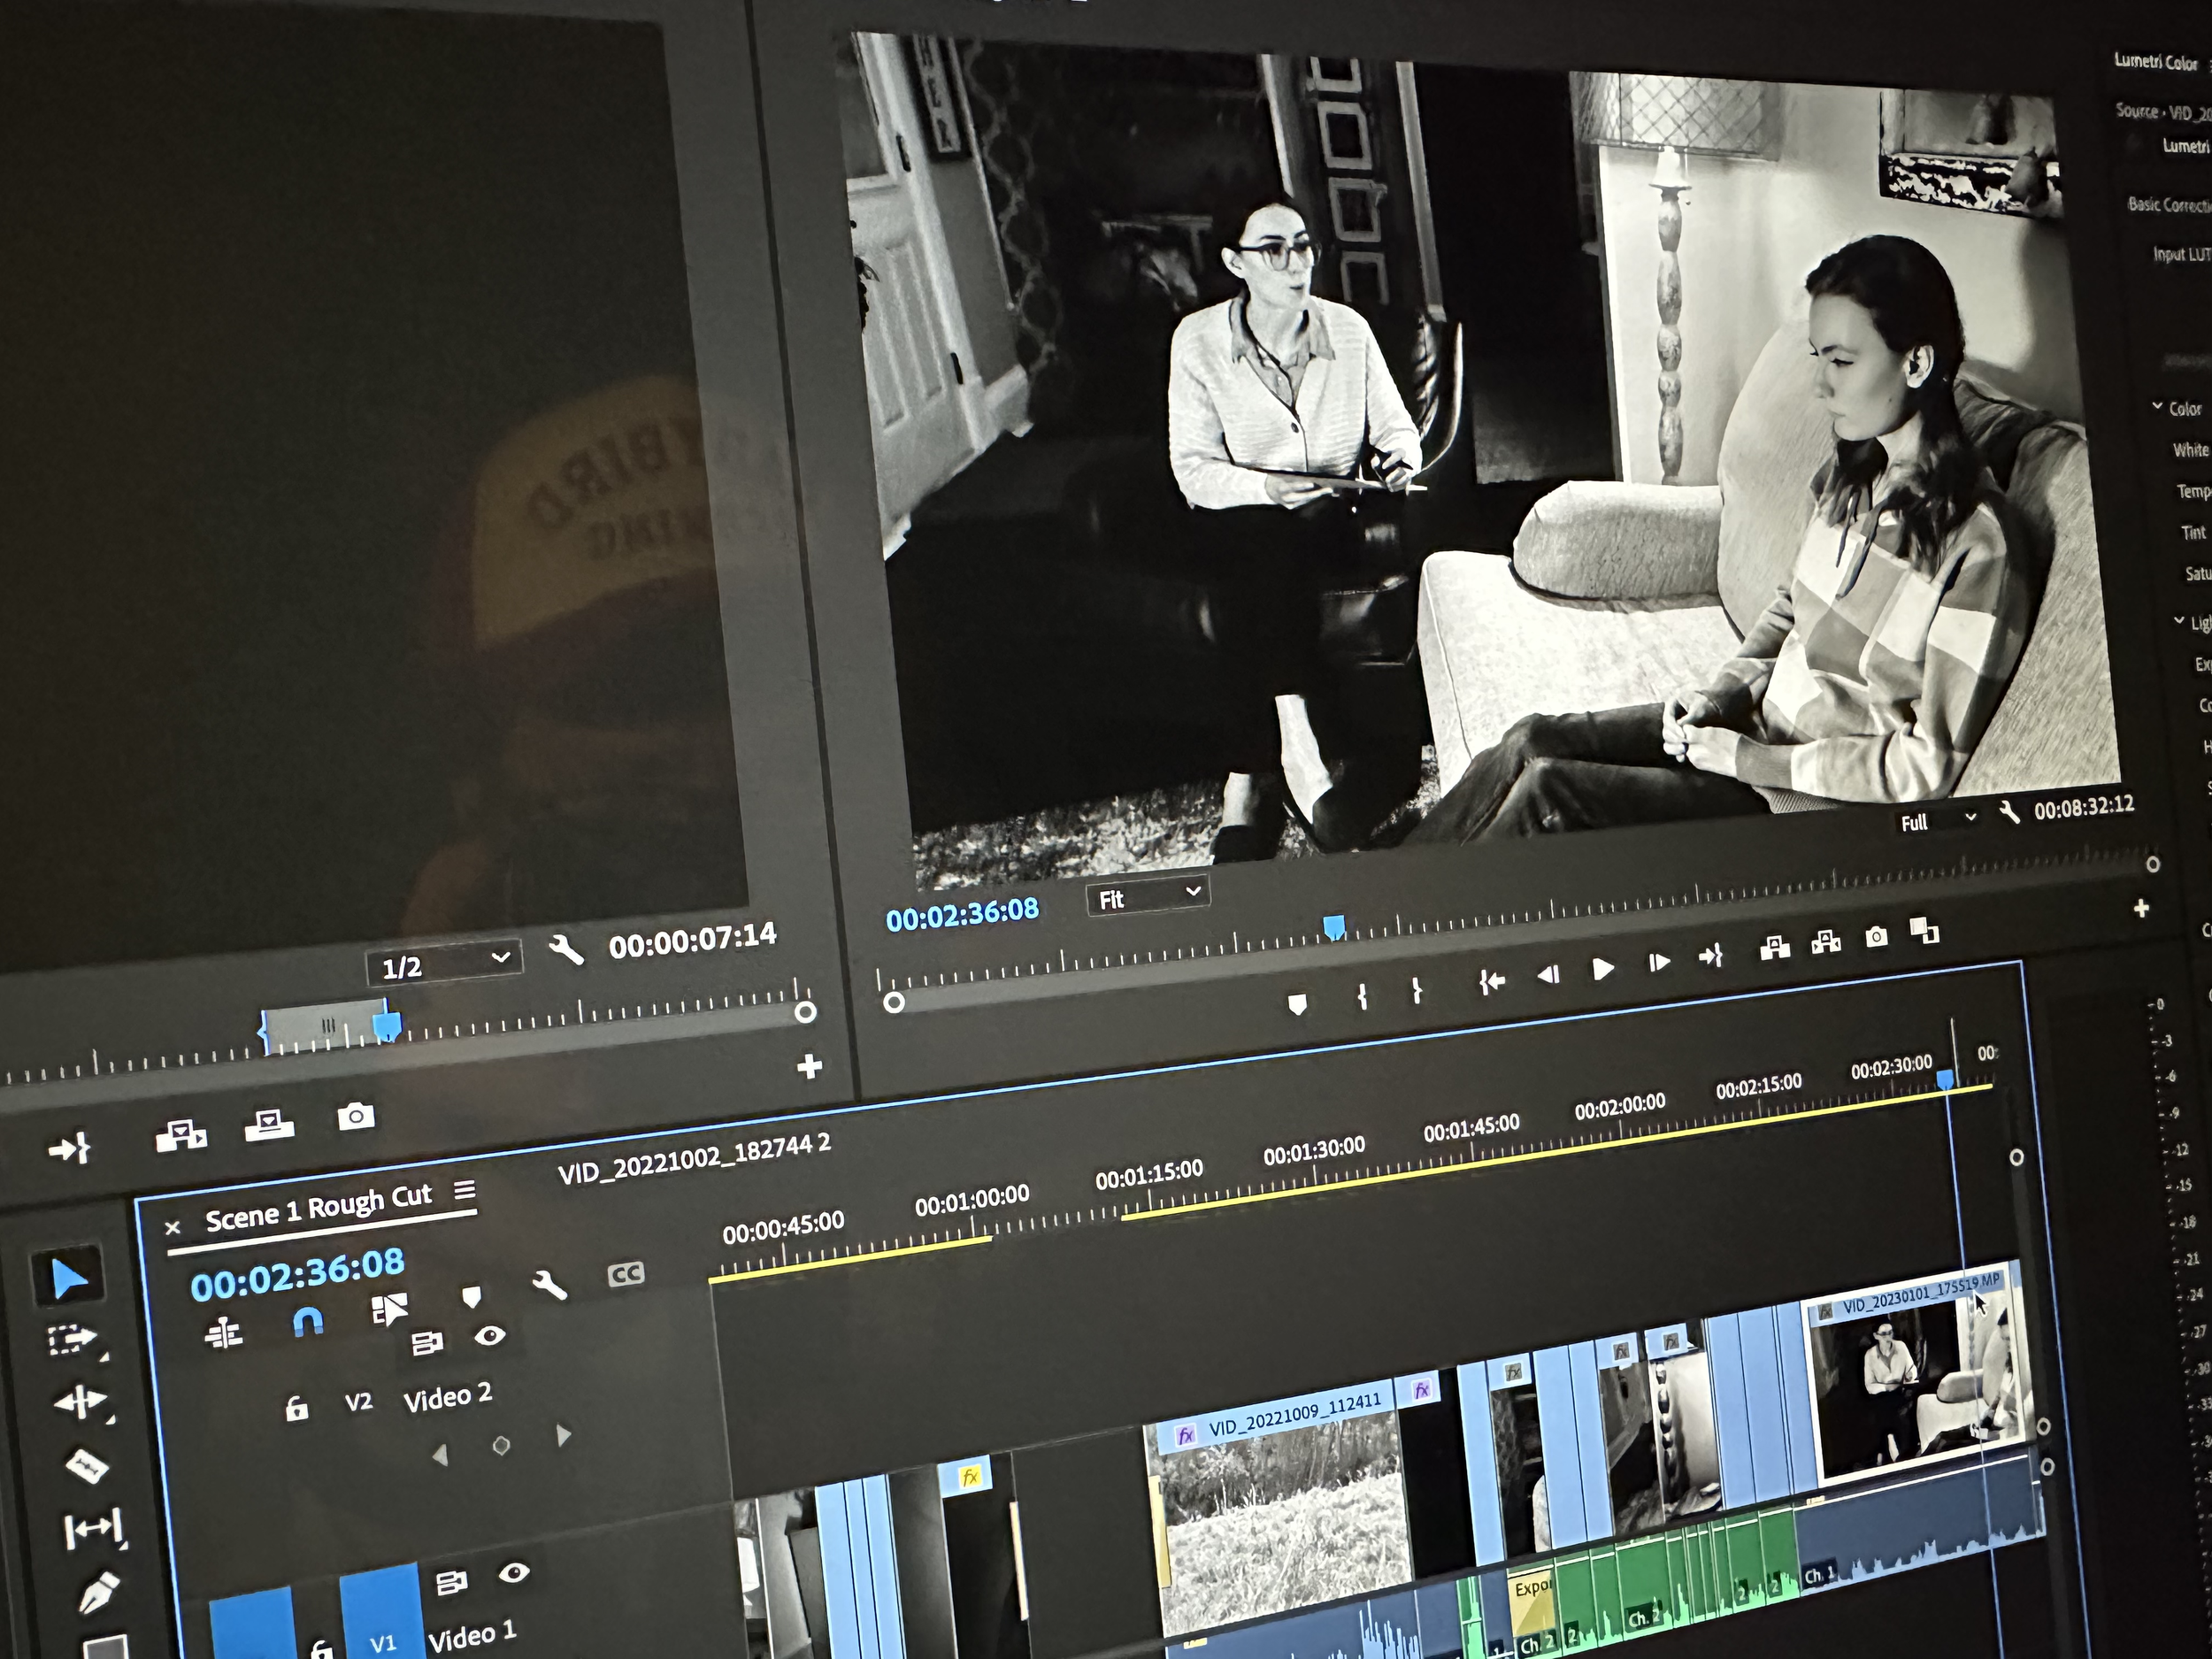
Task: Click the Overwrite button in Source monitor
Action: [x=269, y=1125]
